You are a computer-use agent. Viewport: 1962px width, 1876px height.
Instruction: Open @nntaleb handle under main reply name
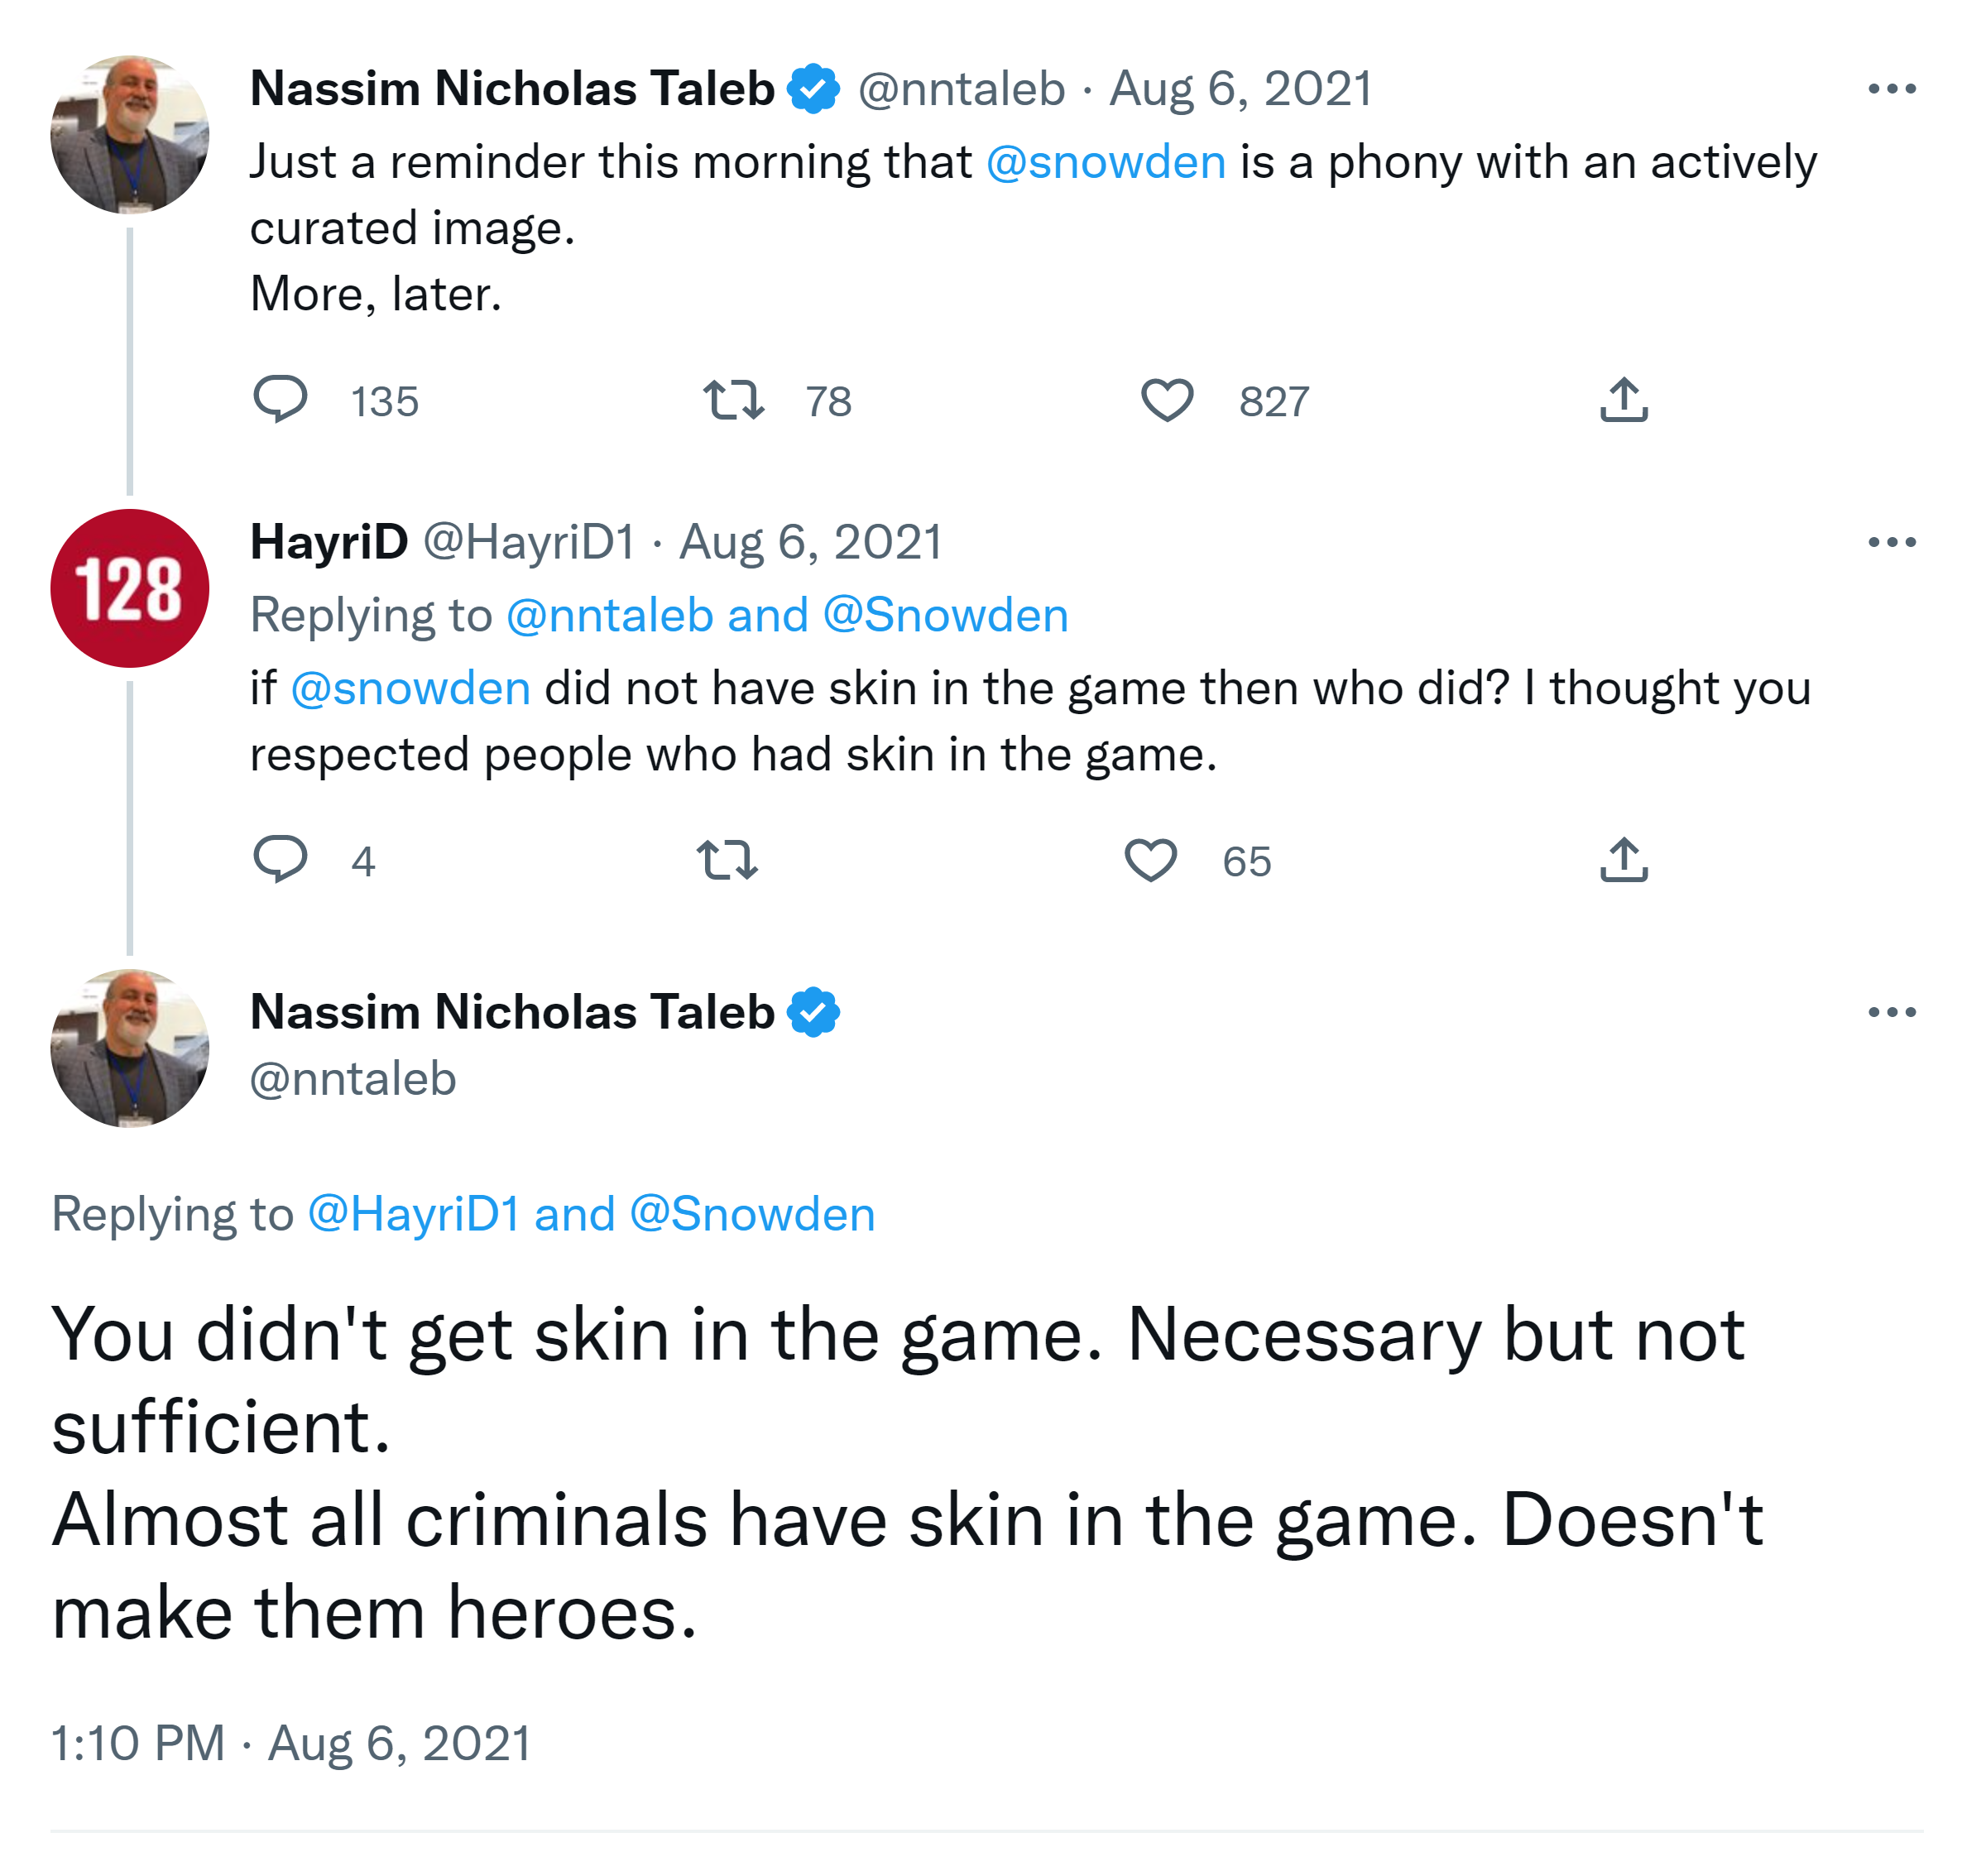pyautogui.click(x=353, y=1079)
